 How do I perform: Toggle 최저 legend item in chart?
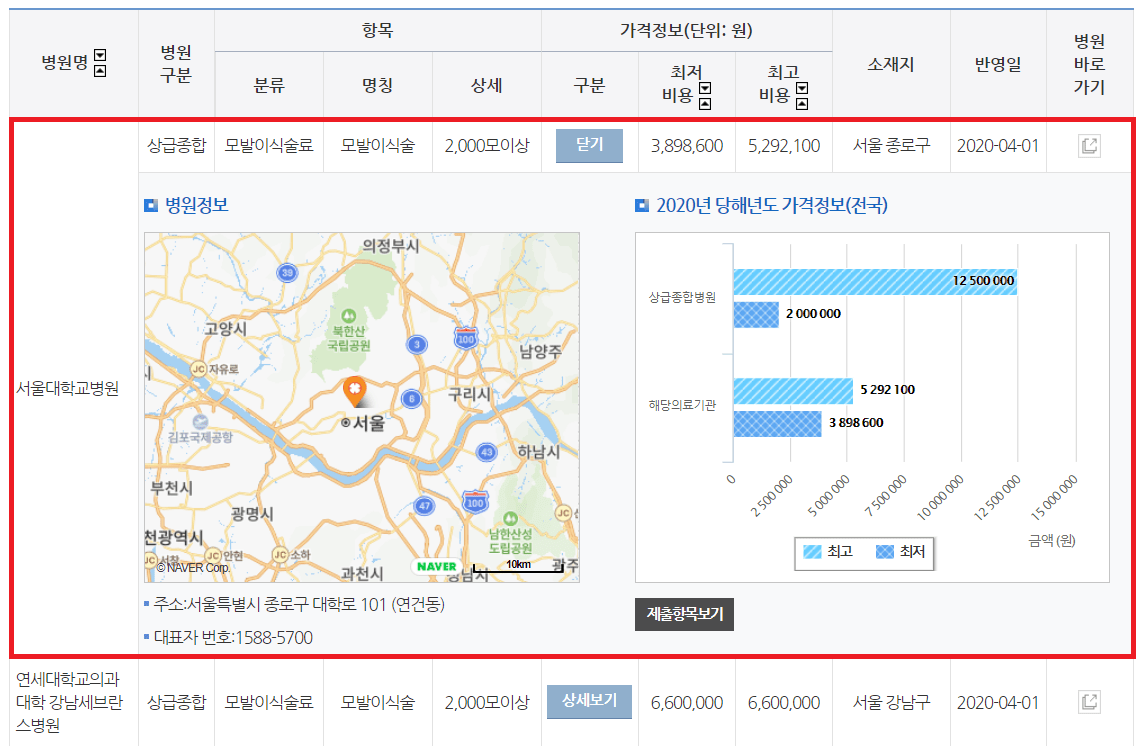[900, 552]
